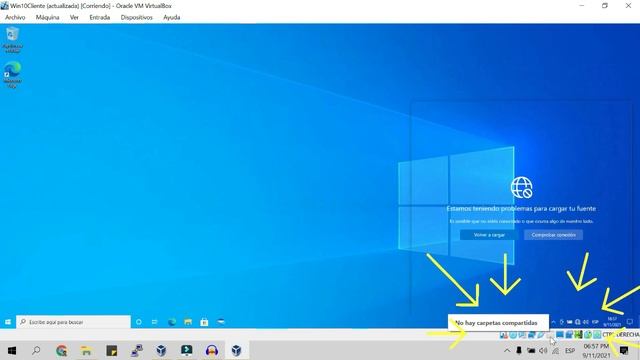Open File Explorer in the guest taskbar

point(188,322)
